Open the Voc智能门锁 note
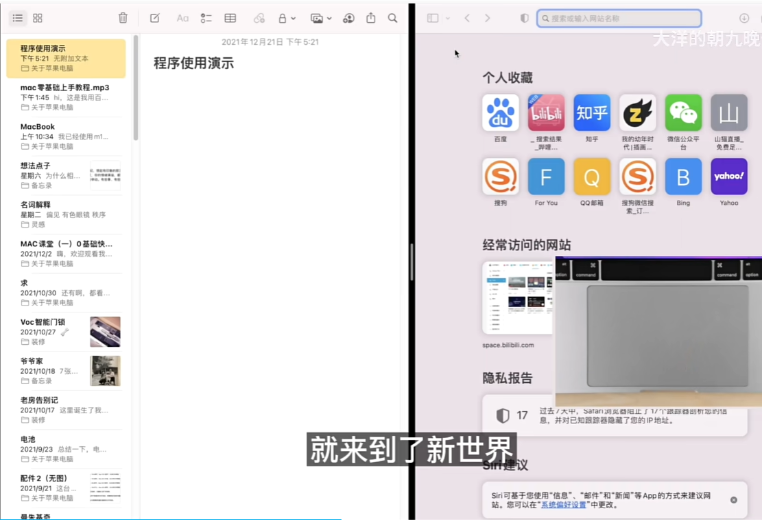The height and width of the screenshot is (520, 762). point(66,331)
